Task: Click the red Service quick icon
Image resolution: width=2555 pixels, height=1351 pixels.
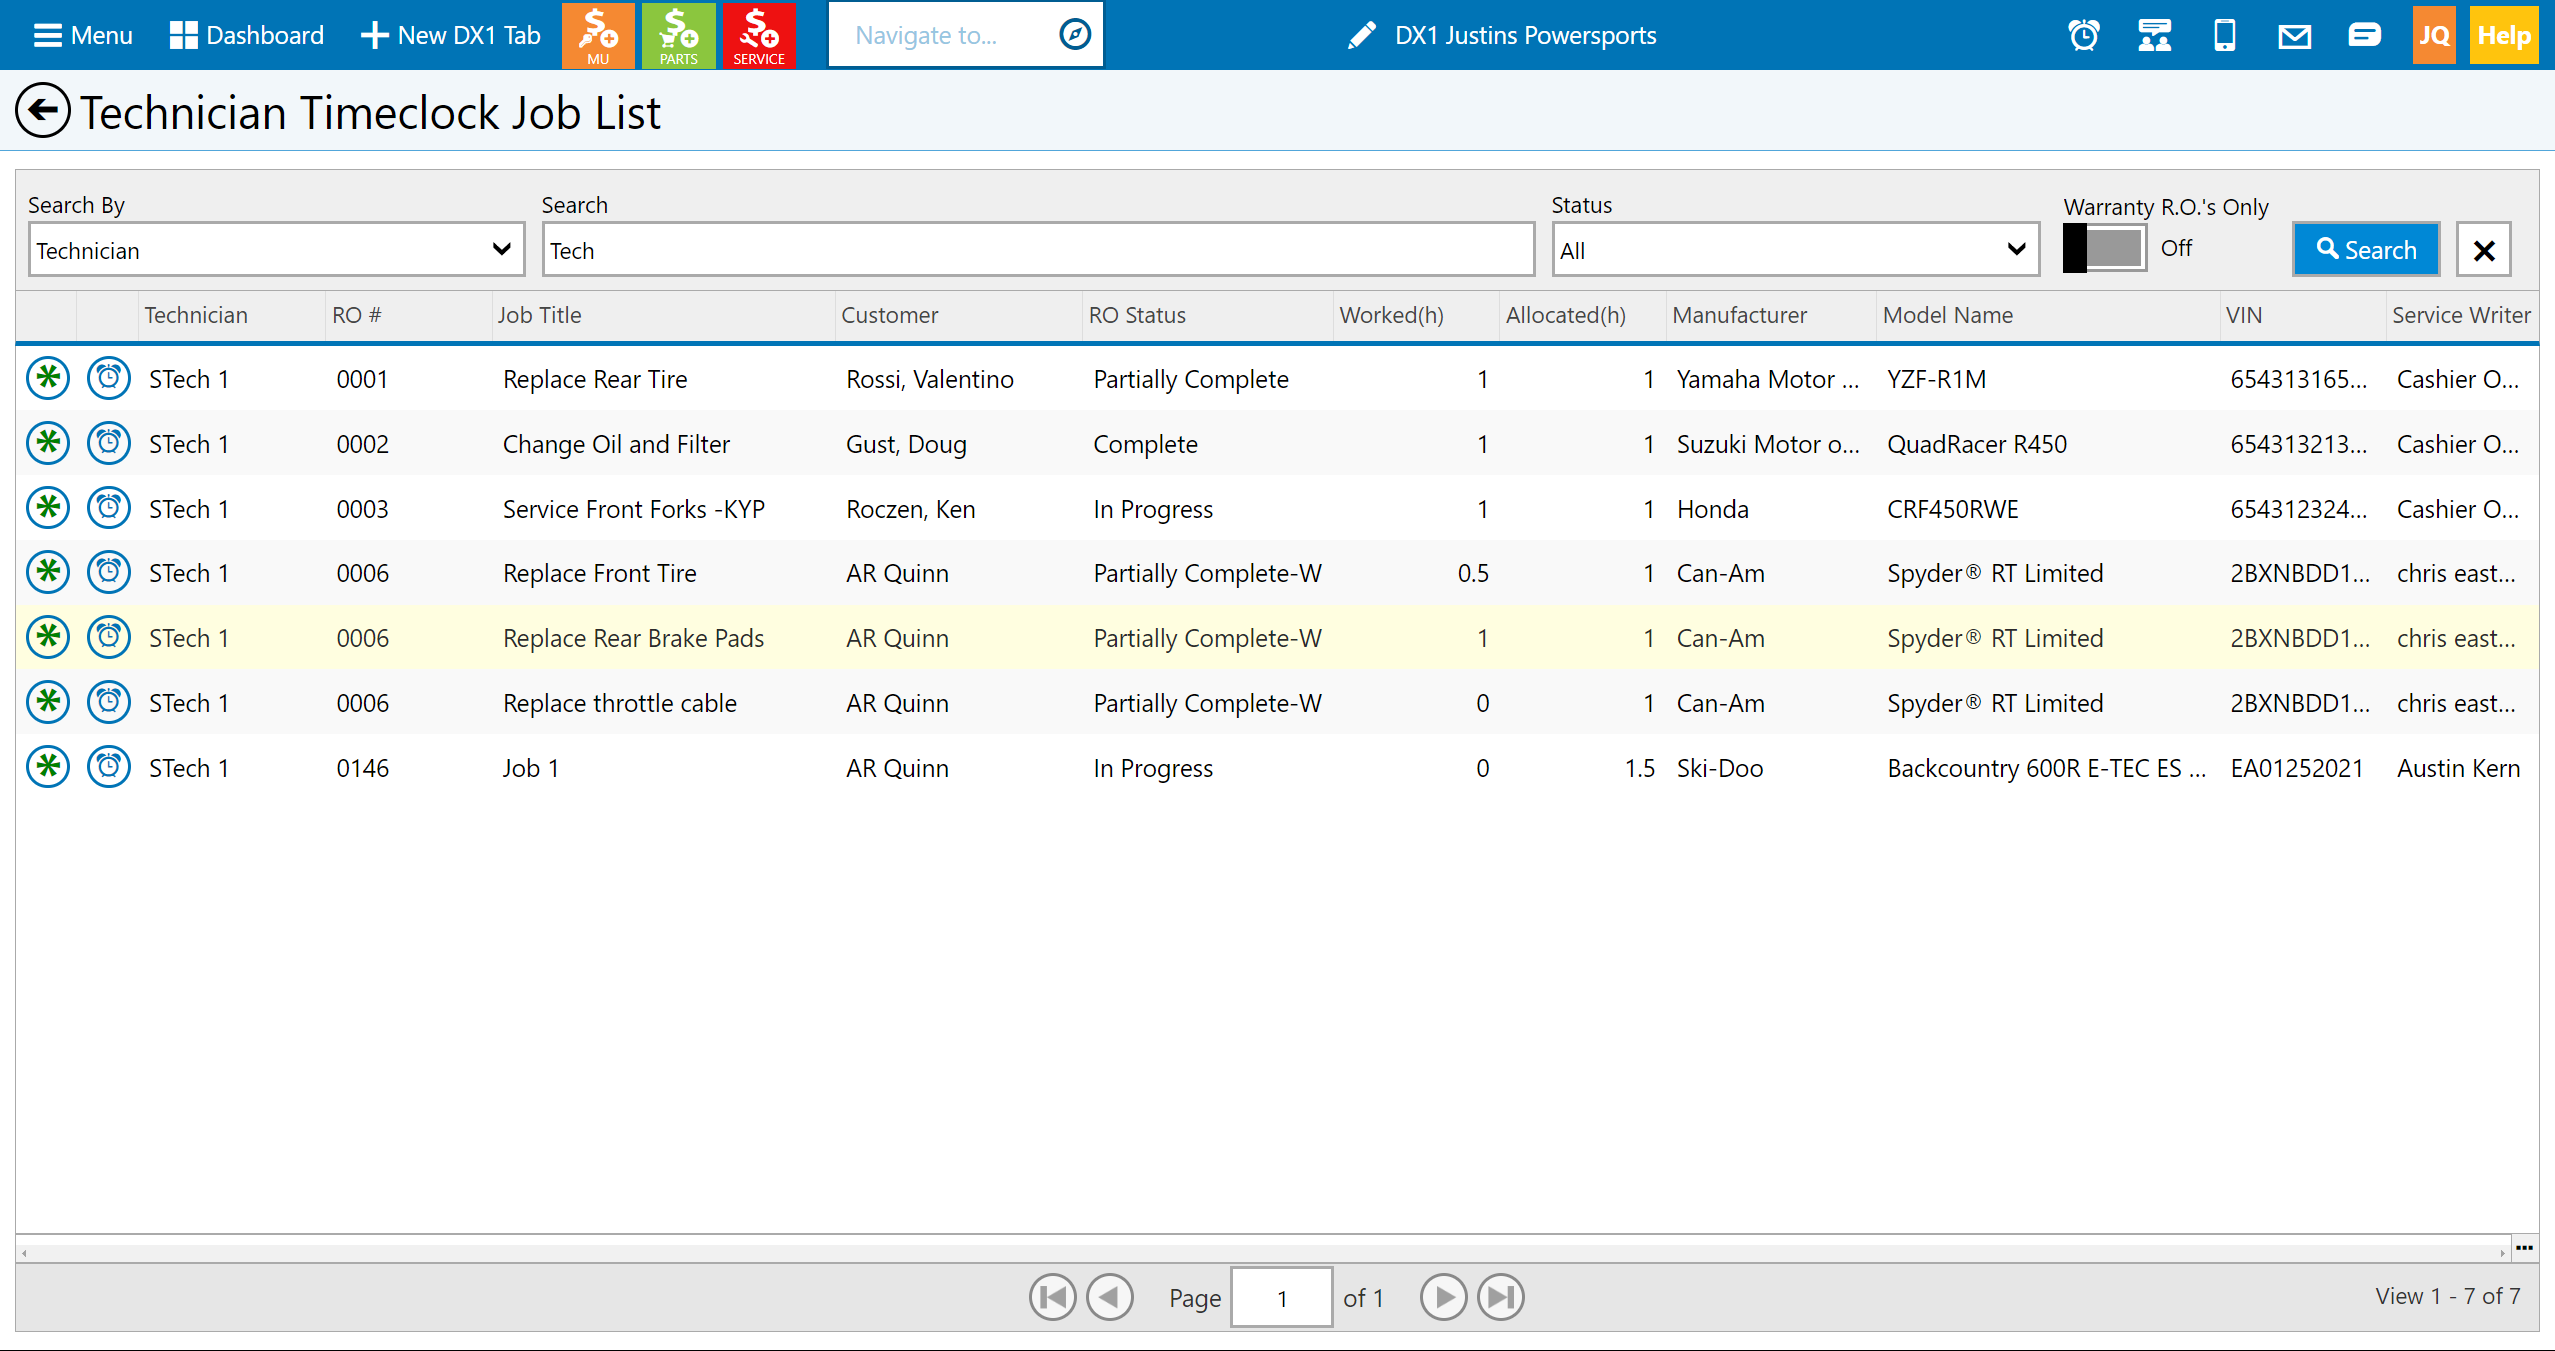Action: tap(758, 35)
